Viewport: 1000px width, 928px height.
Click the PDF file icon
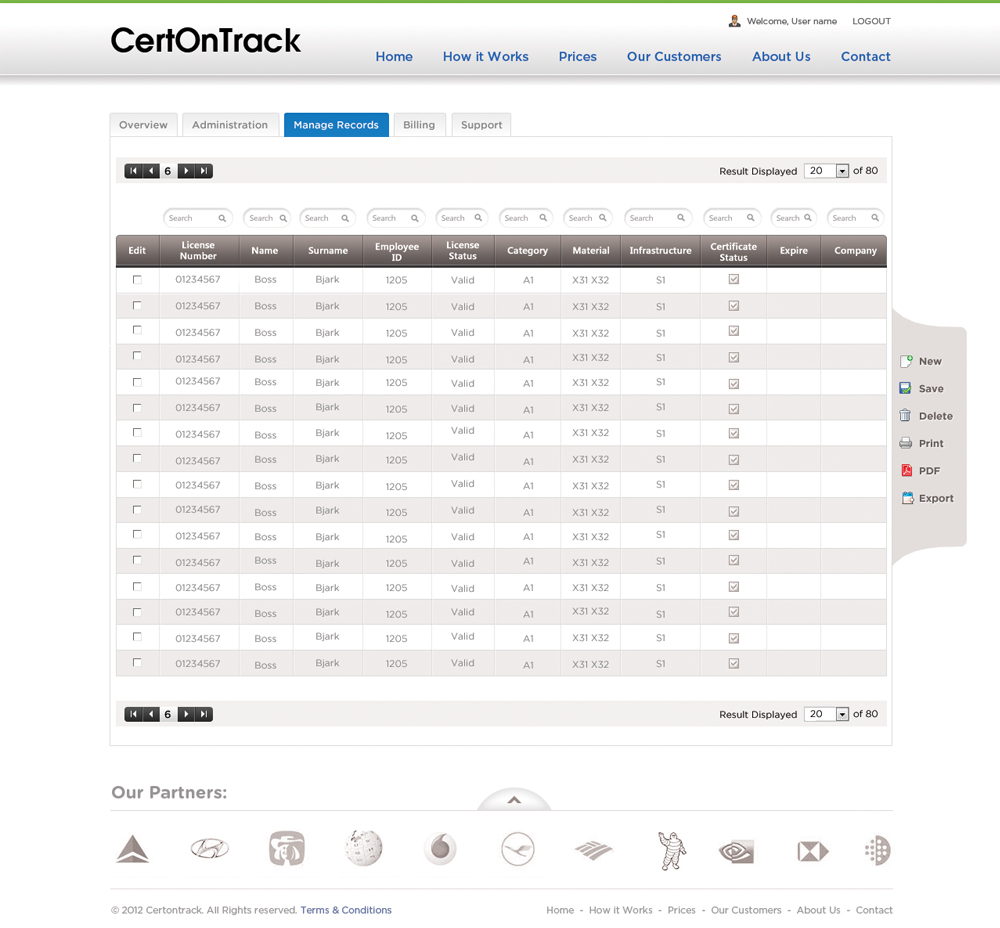click(x=906, y=471)
